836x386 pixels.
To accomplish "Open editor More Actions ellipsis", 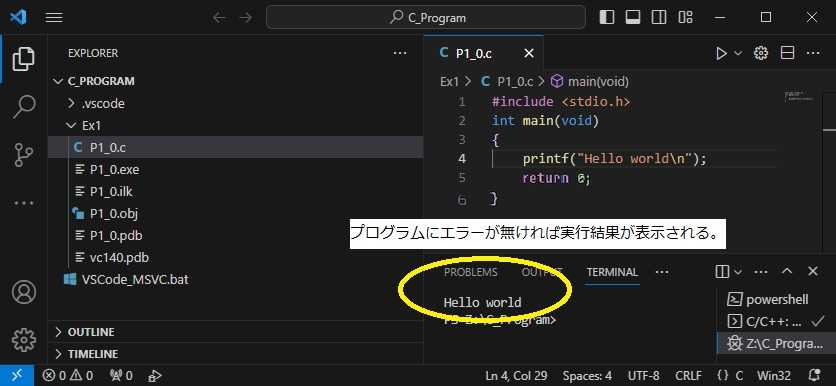I will pos(813,53).
